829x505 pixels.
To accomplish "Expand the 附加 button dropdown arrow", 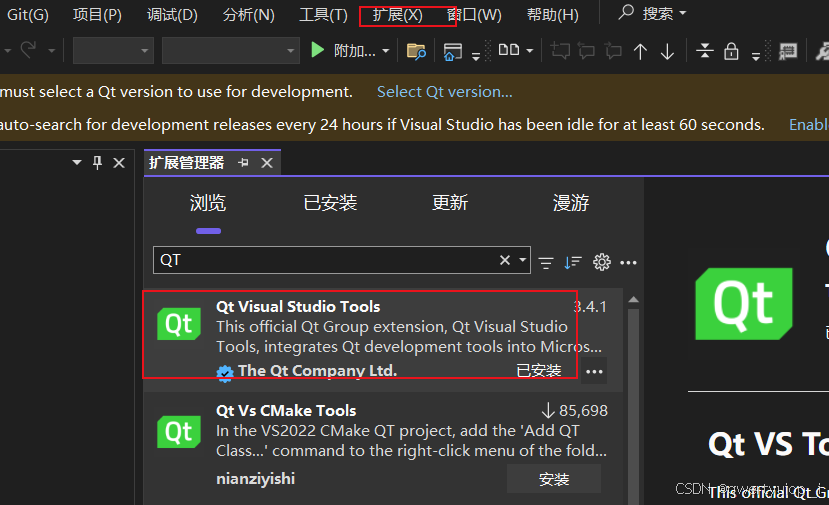I will point(385,51).
